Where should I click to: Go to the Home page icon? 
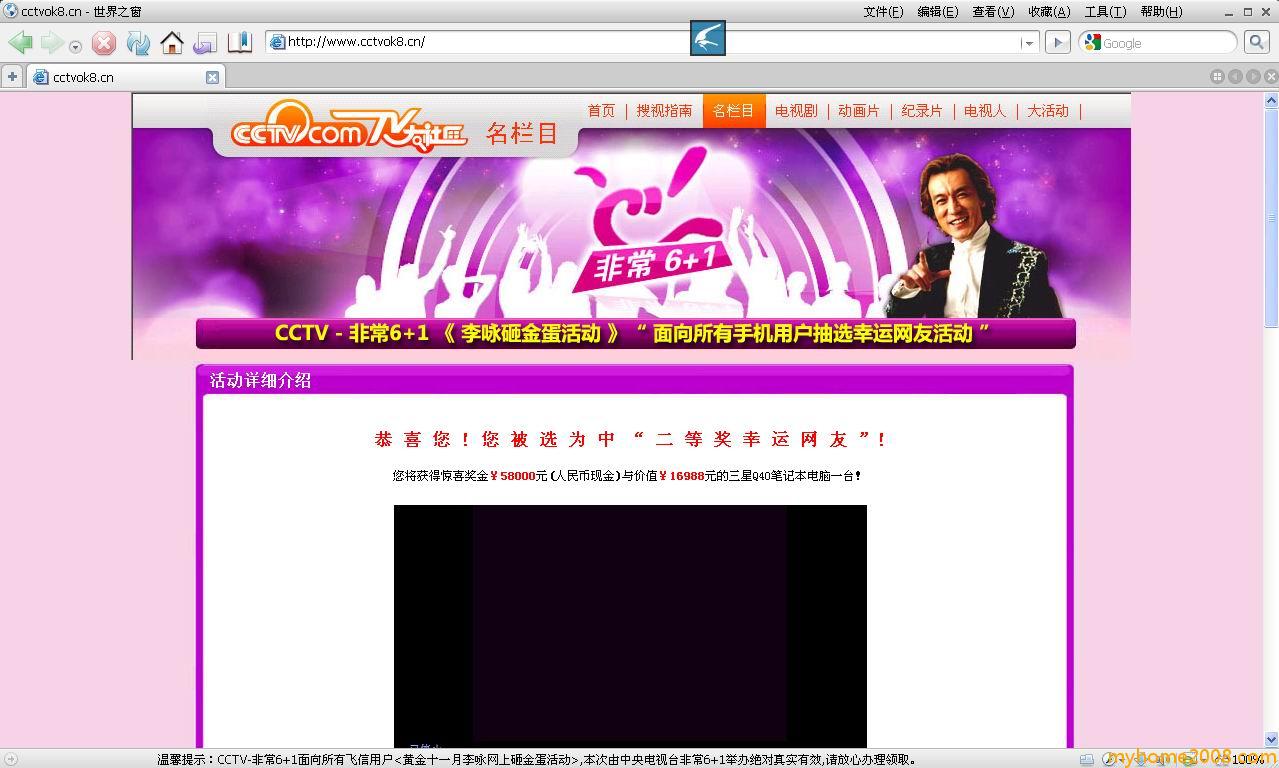coord(172,43)
